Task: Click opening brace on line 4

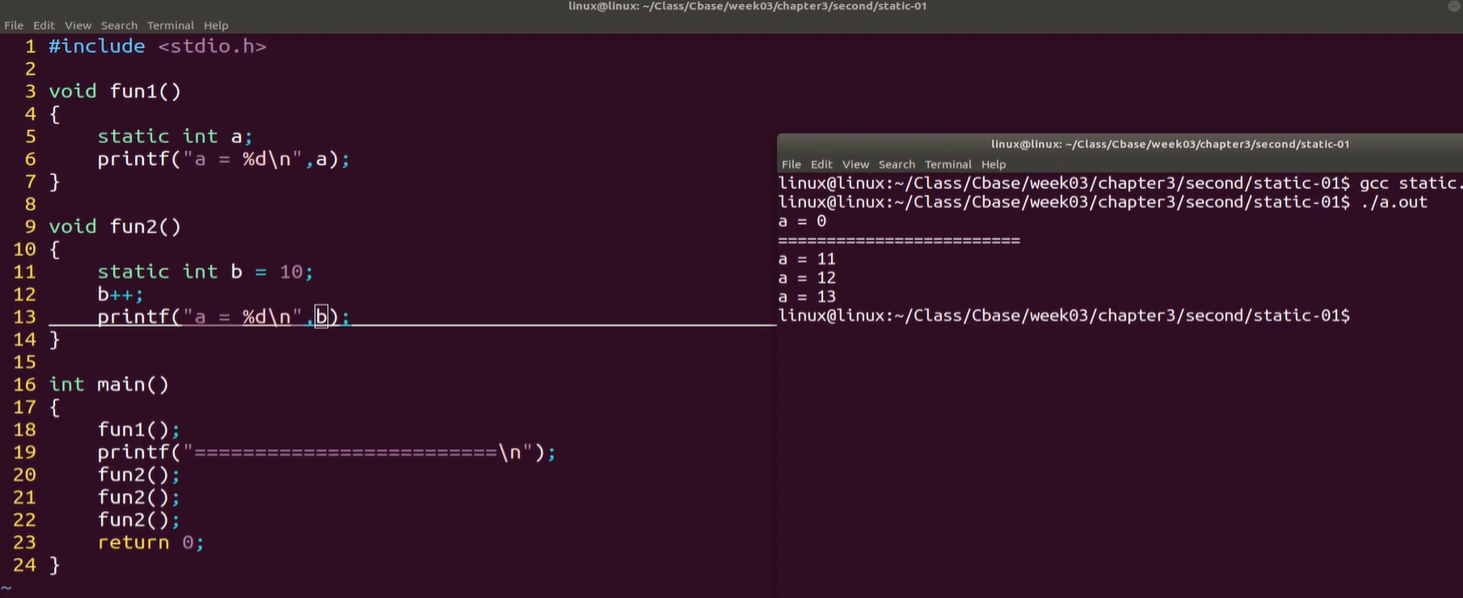Action: tap(54, 114)
